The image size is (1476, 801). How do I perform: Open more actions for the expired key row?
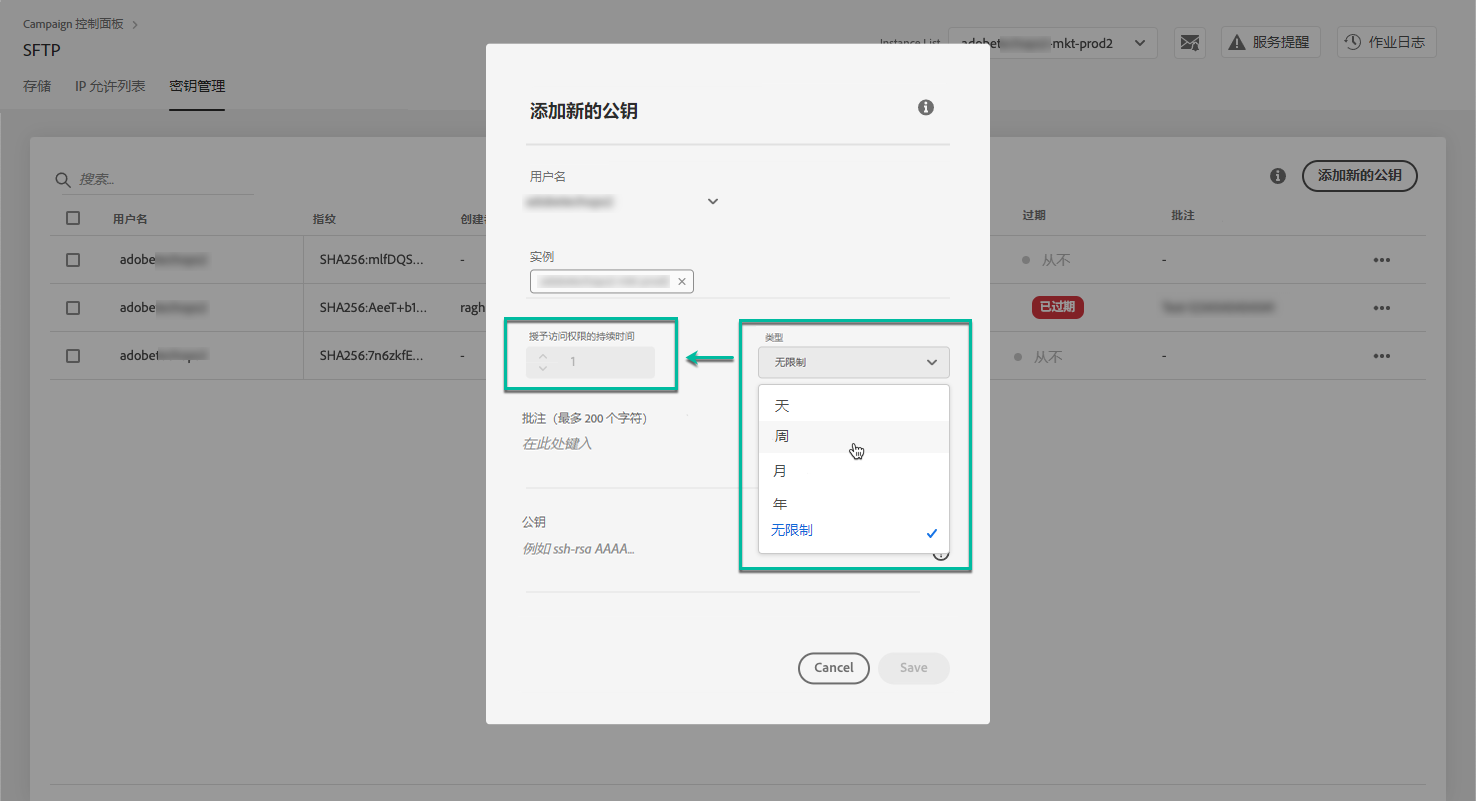1382,308
